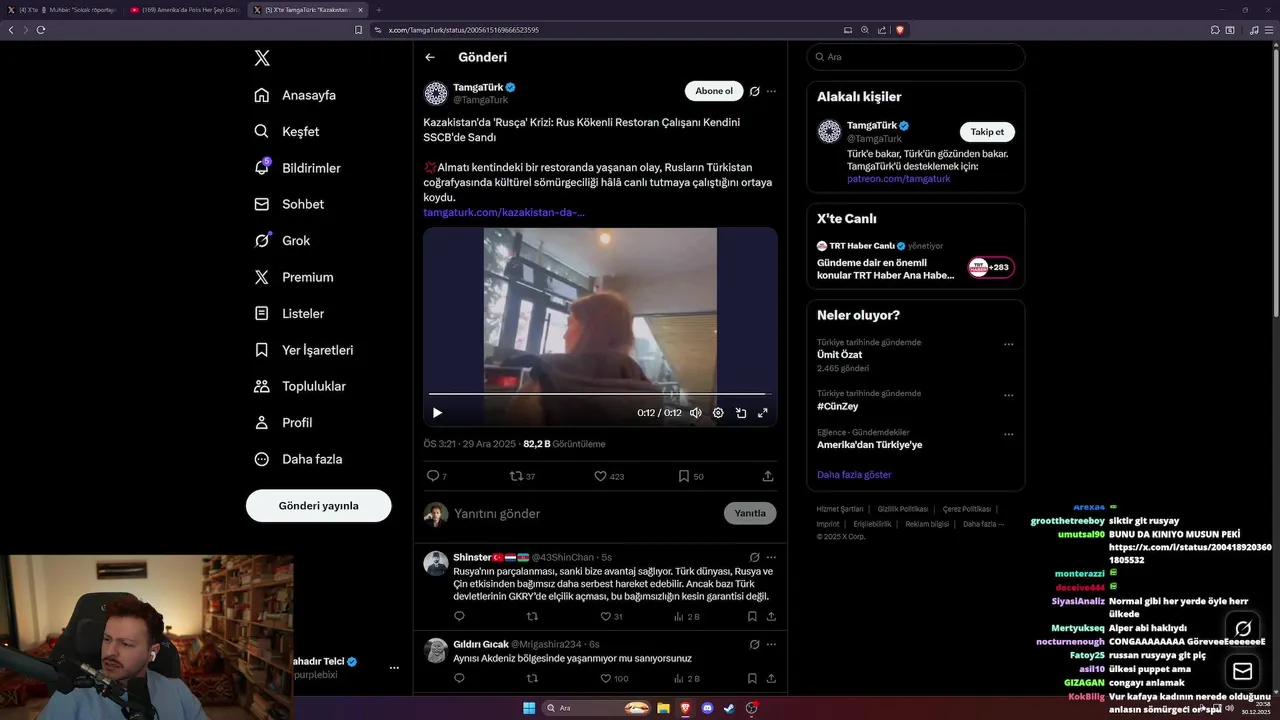Expand Daha fazla menu in sidebar
1280x720 pixels.
coord(298,459)
